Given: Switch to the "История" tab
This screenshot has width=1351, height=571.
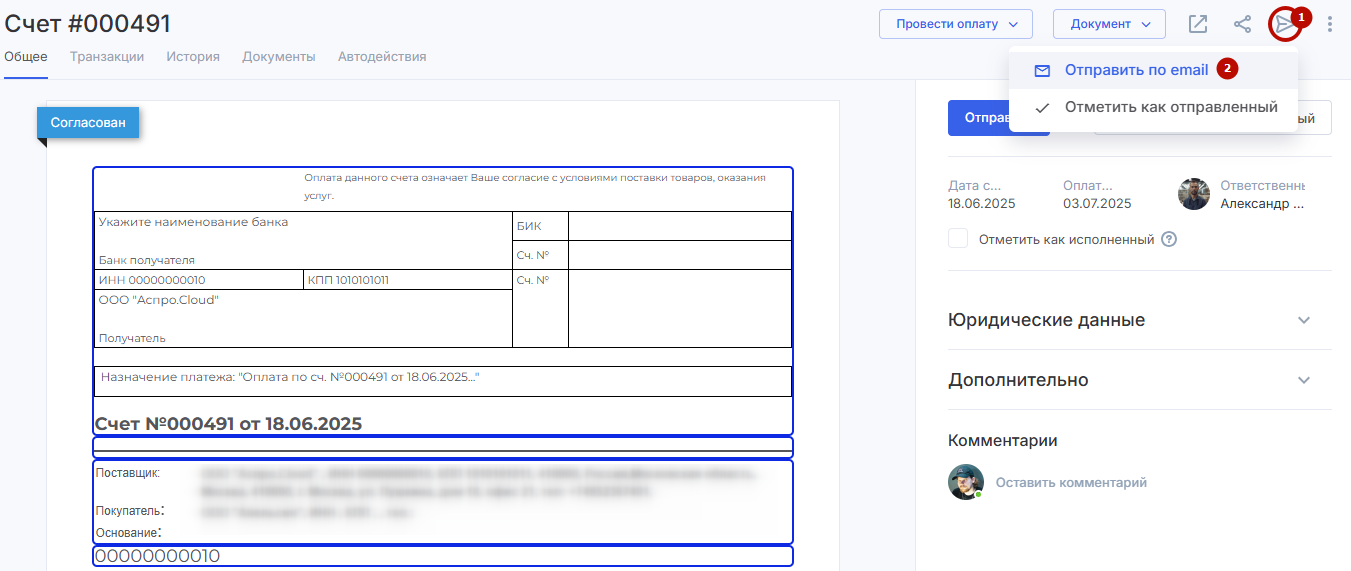Looking at the screenshot, I should [x=193, y=57].
